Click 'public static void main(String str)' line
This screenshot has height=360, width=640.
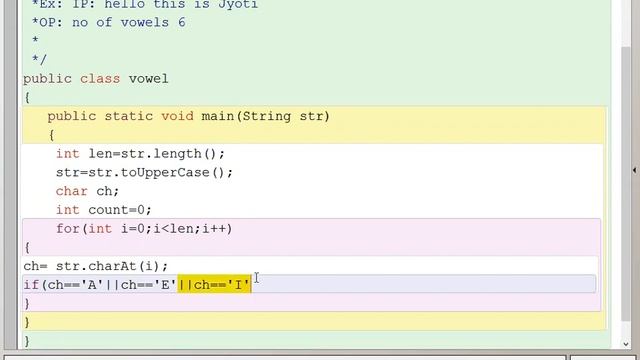coord(188,116)
